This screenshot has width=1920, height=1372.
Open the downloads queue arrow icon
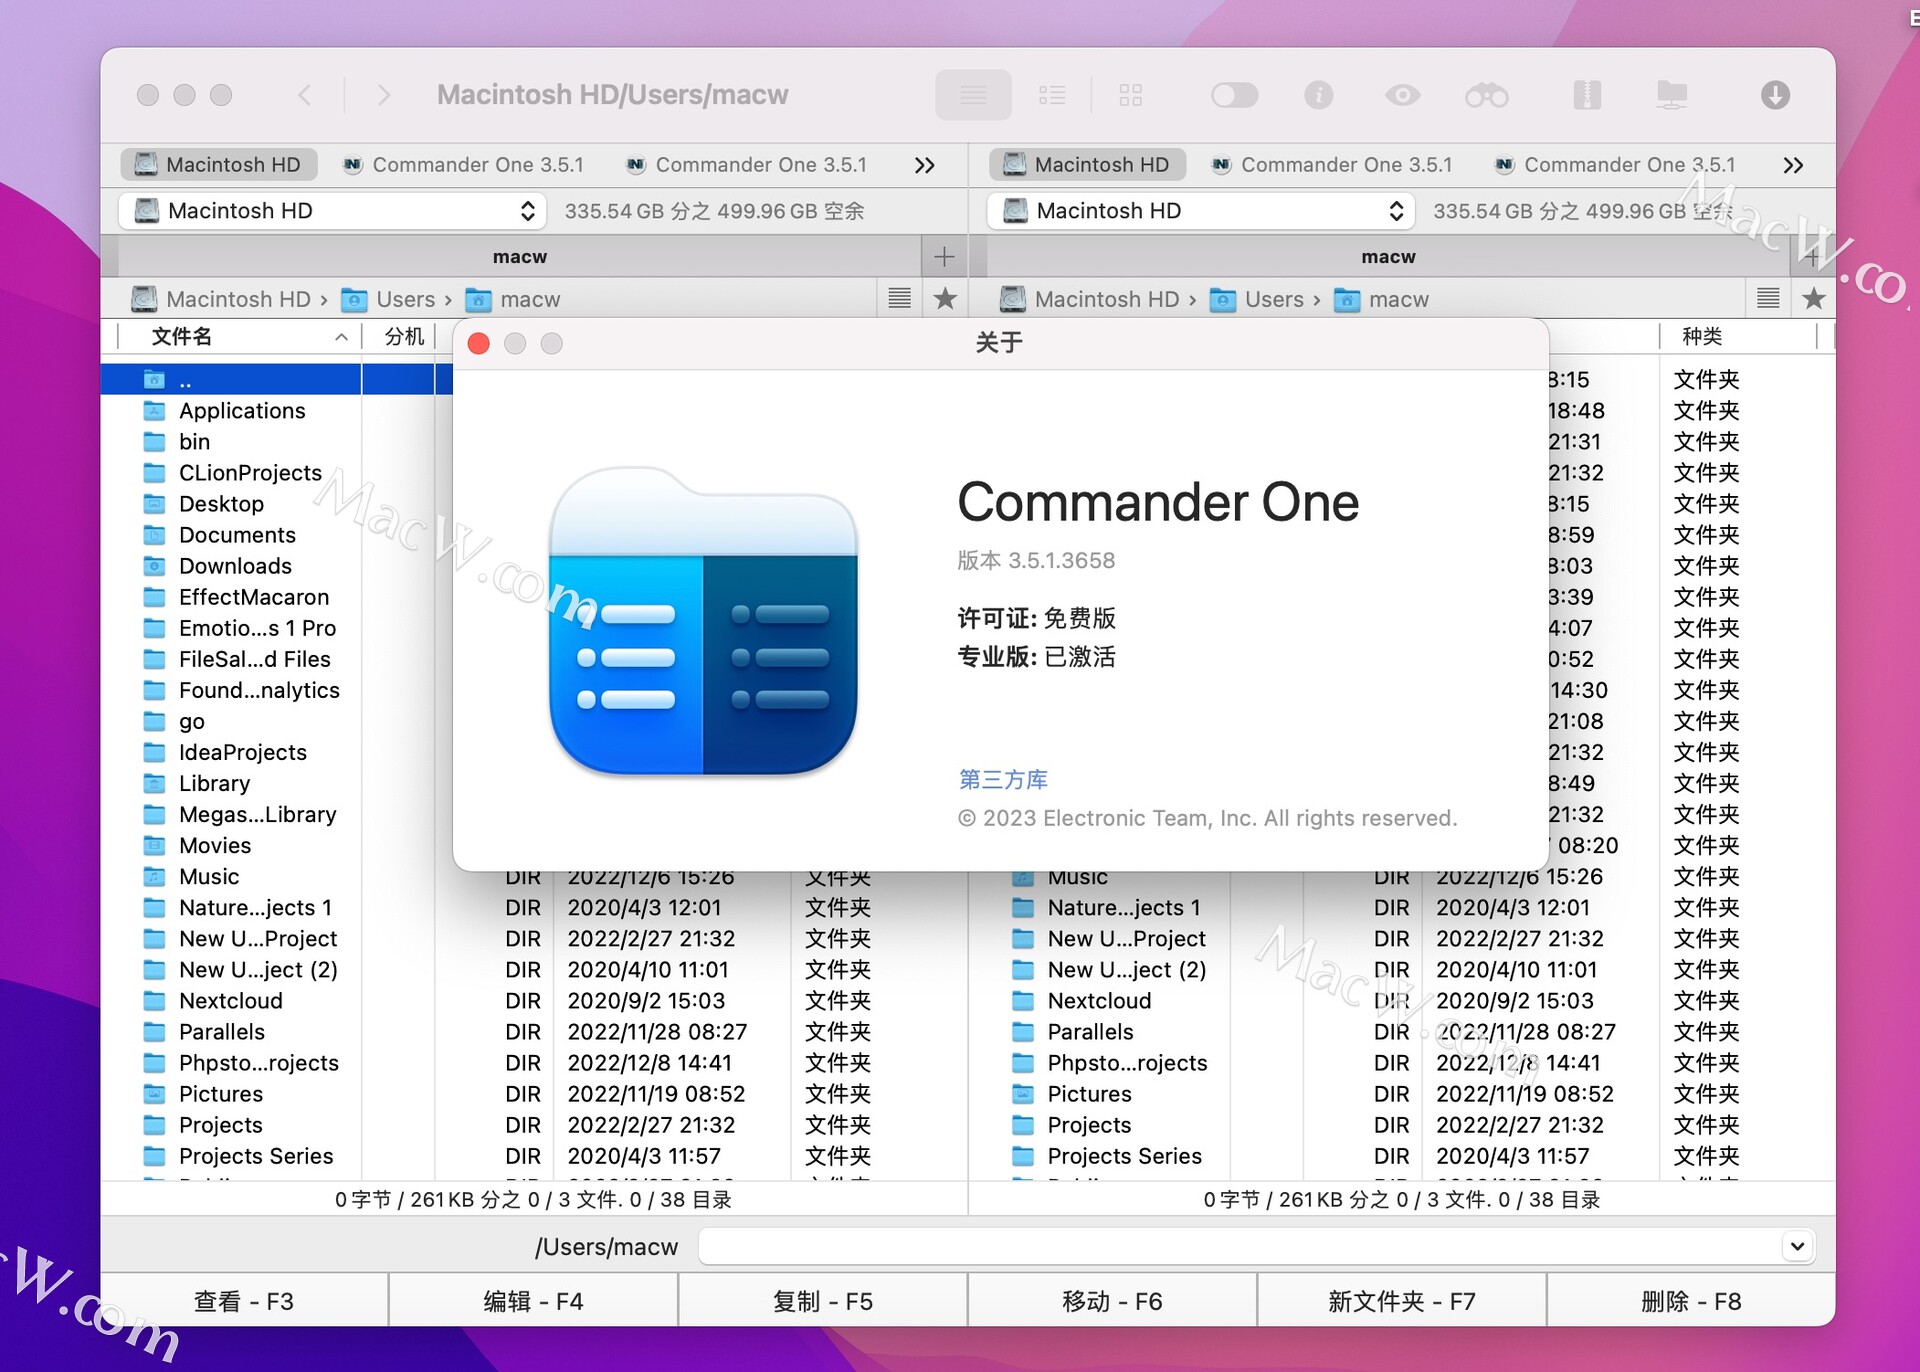click(1775, 95)
